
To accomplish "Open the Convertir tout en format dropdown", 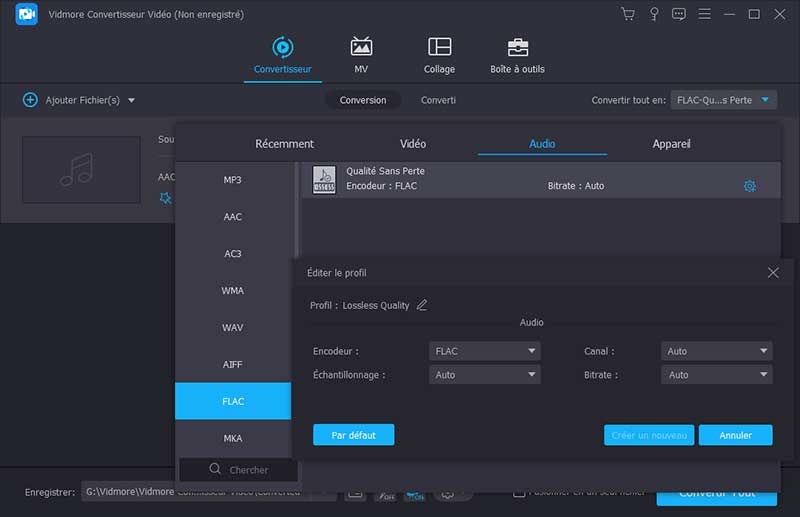I will 723,100.
